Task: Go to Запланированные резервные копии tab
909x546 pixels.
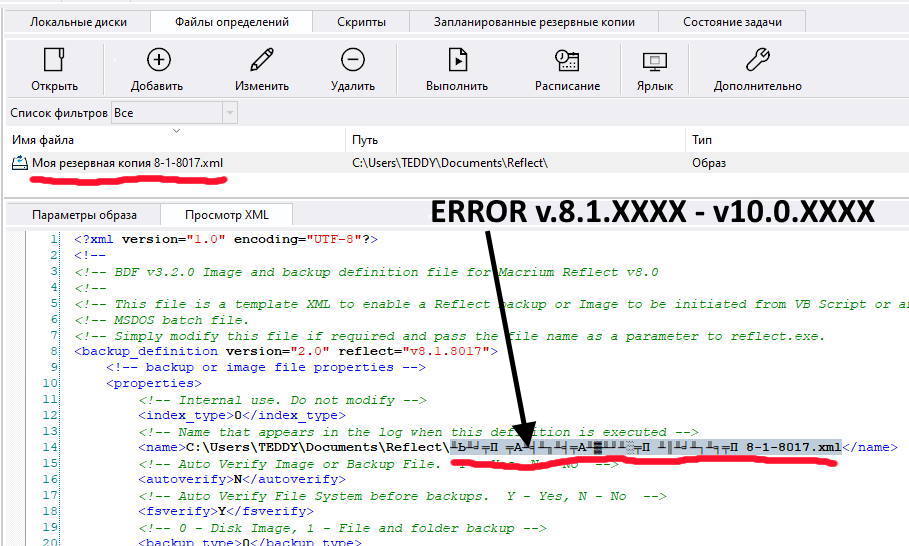Action: (534, 22)
